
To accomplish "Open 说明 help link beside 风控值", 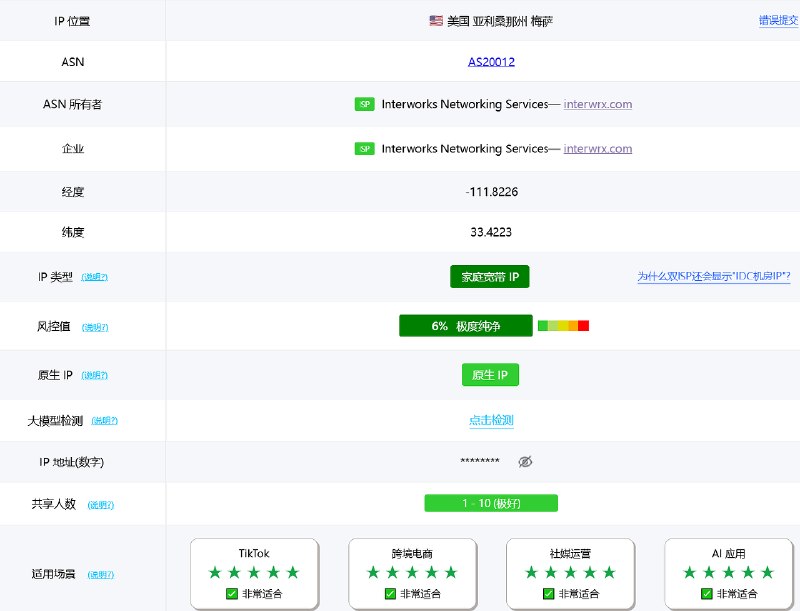I will pyautogui.click(x=95, y=327).
